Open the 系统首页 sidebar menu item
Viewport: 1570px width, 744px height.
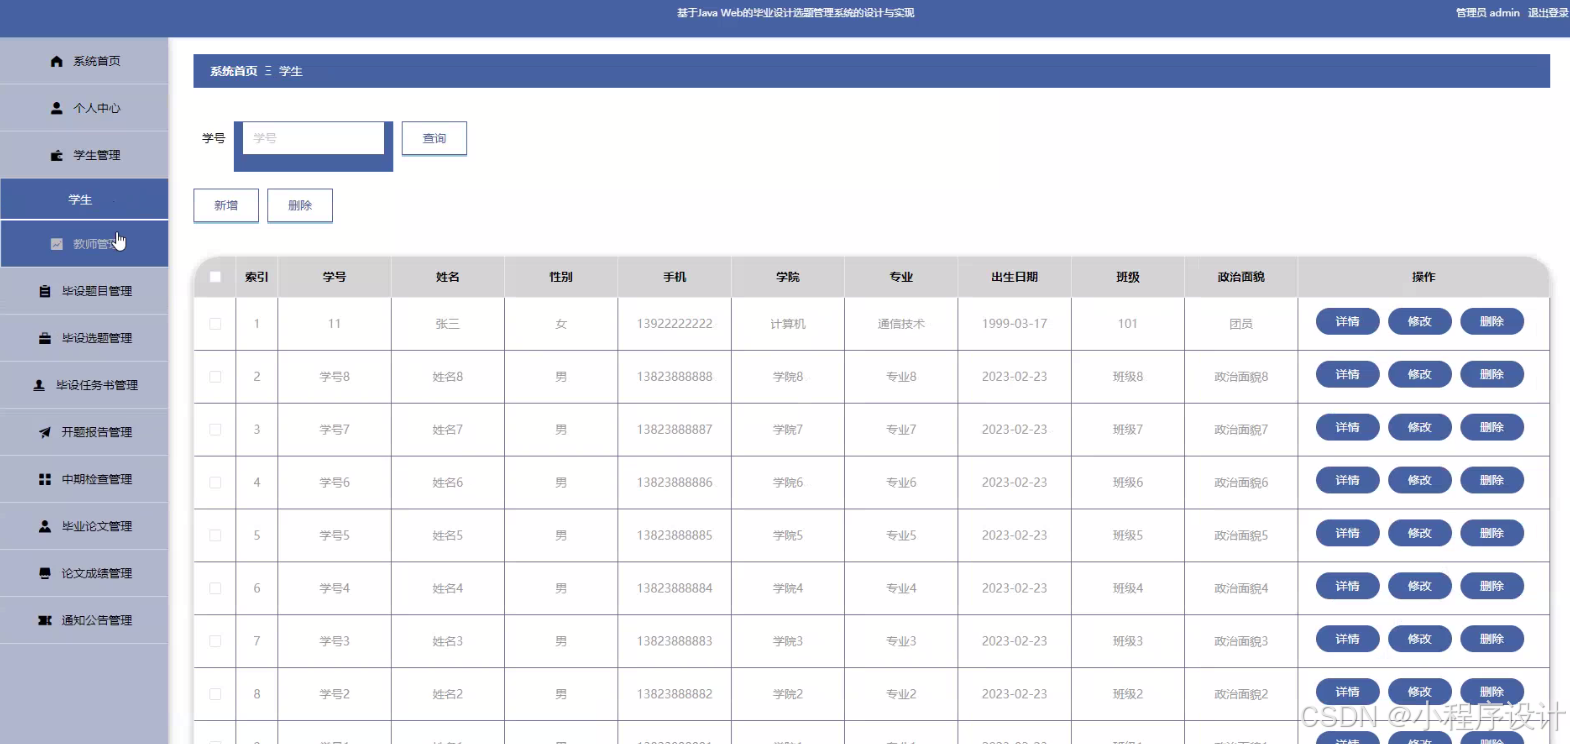(84, 61)
